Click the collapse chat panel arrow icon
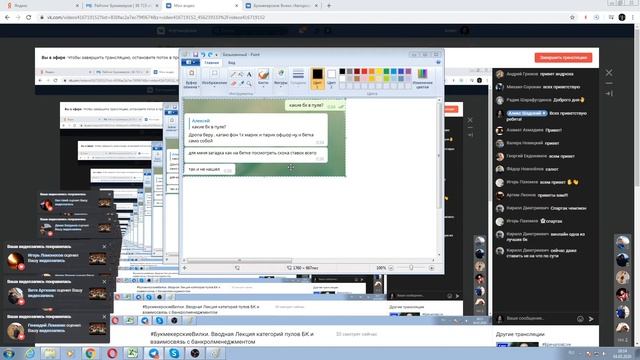This screenshot has width=640, height=360. (x=609, y=93)
